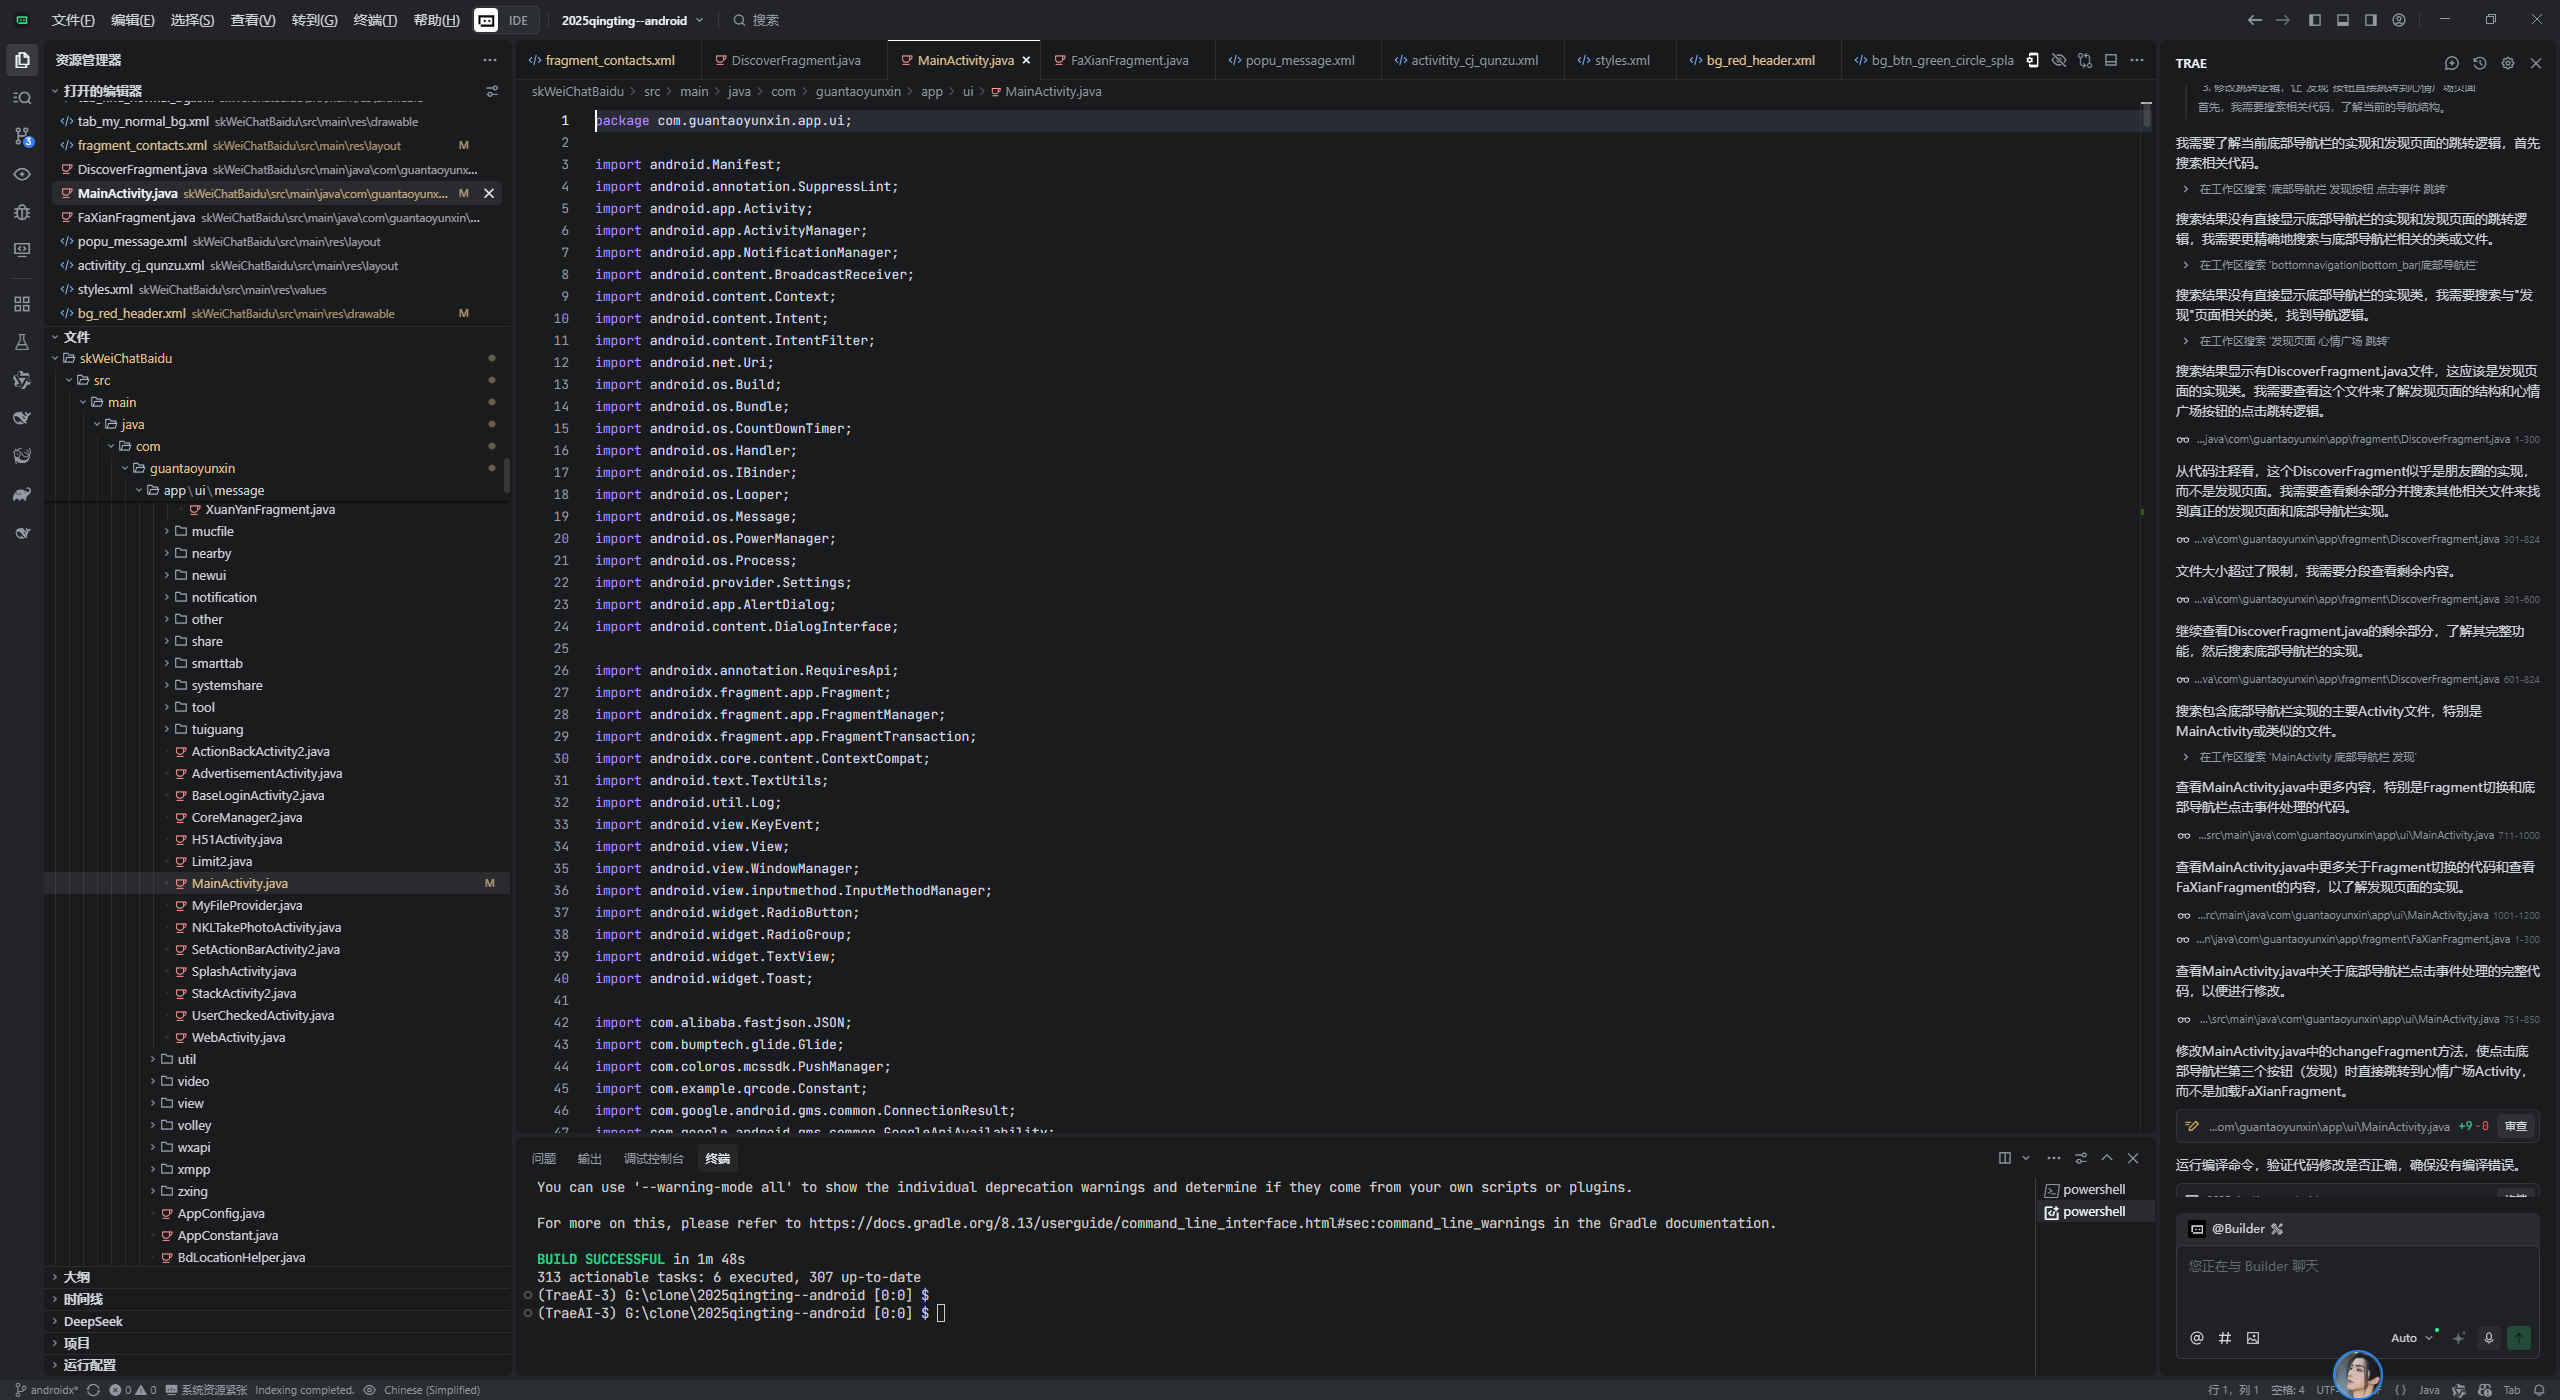Select the first powershell terminal entry

2093,1190
